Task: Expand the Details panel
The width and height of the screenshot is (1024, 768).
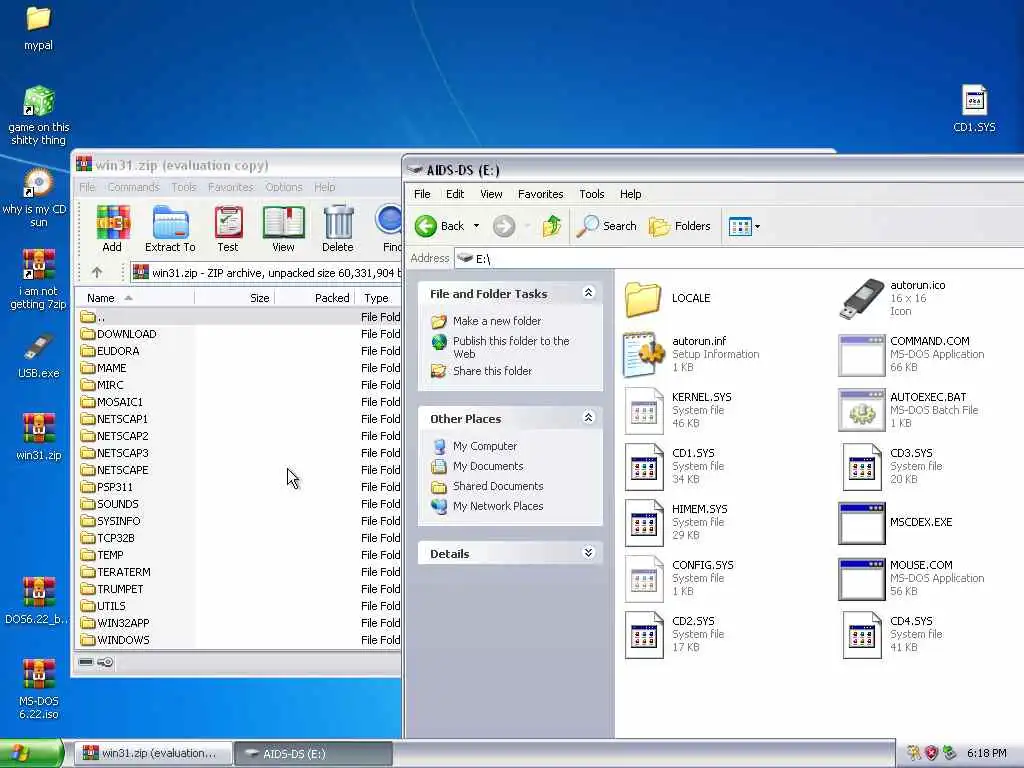Action: 588,552
